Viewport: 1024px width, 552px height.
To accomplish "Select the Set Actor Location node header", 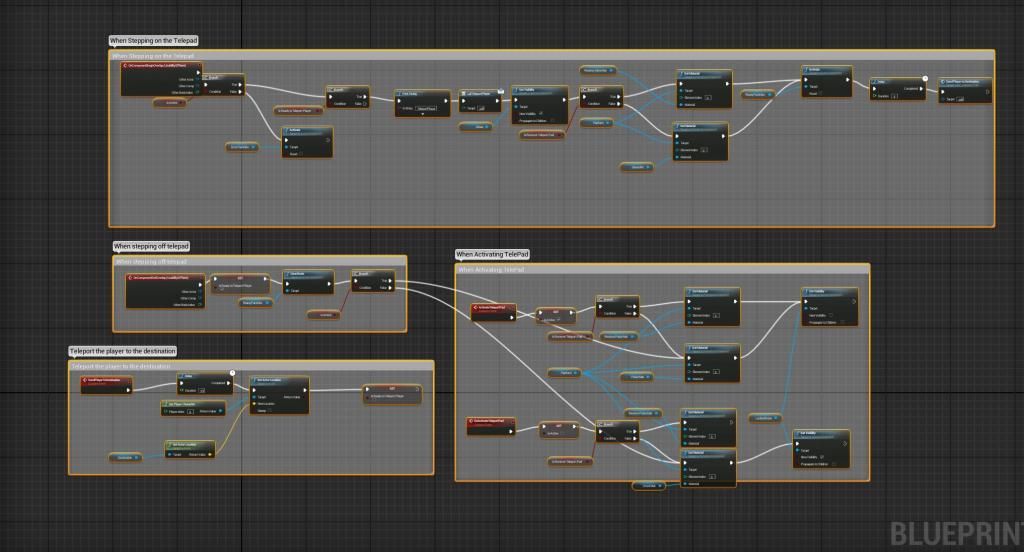I will (280, 380).
